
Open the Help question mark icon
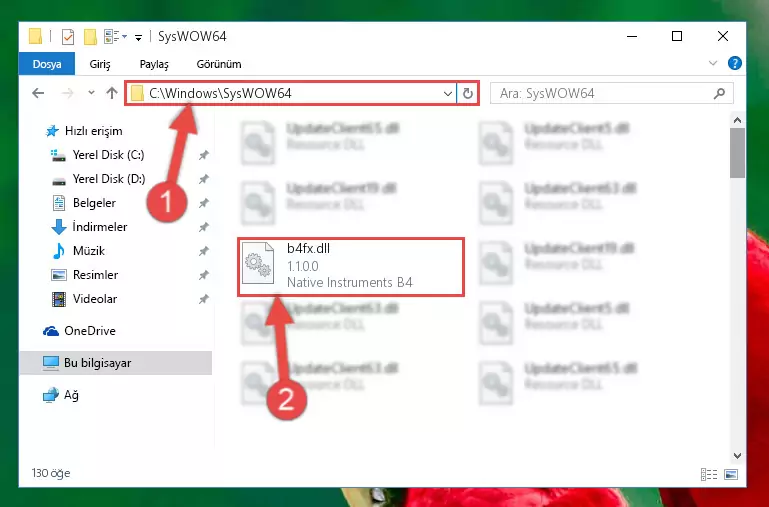tap(734, 63)
